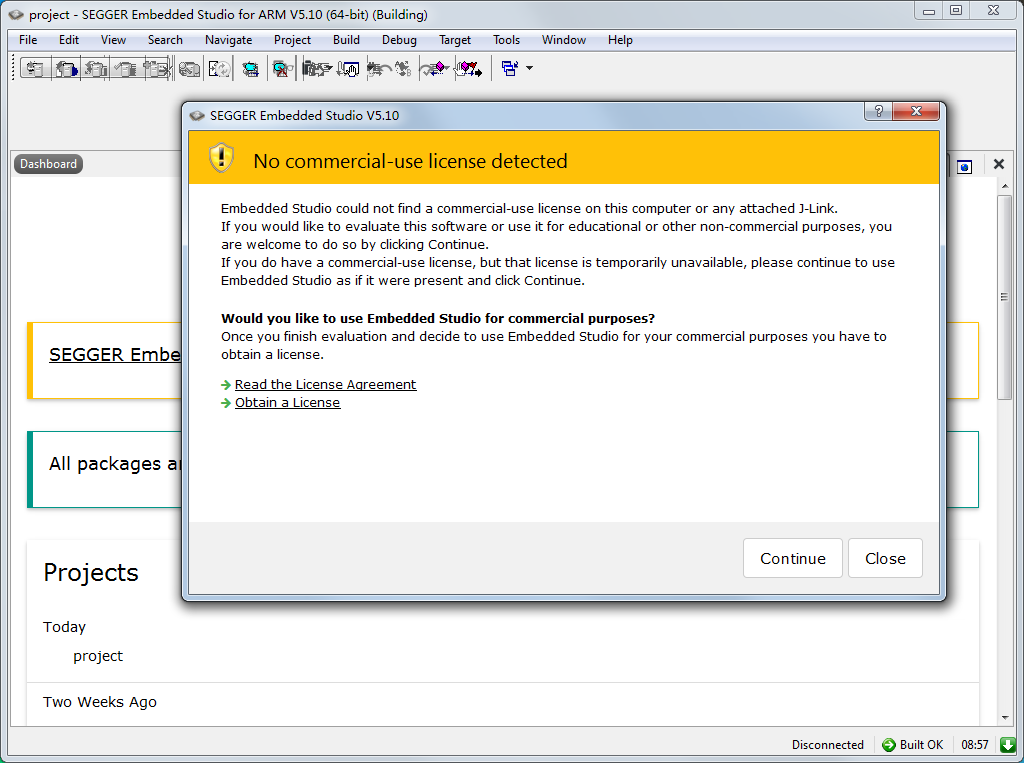The image size is (1024, 763).
Task: Click the dashboard scrollbar down arrow
Action: 1004,717
